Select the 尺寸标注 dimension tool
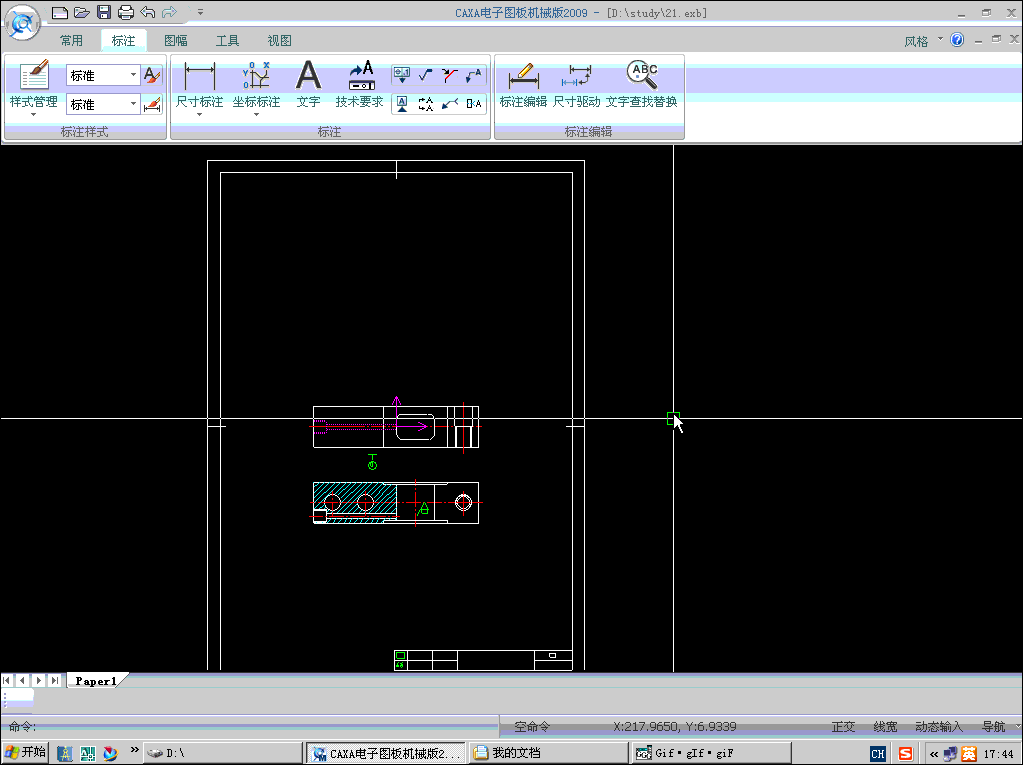The height and width of the screenshot is (765, 1023). click(200, 83)
